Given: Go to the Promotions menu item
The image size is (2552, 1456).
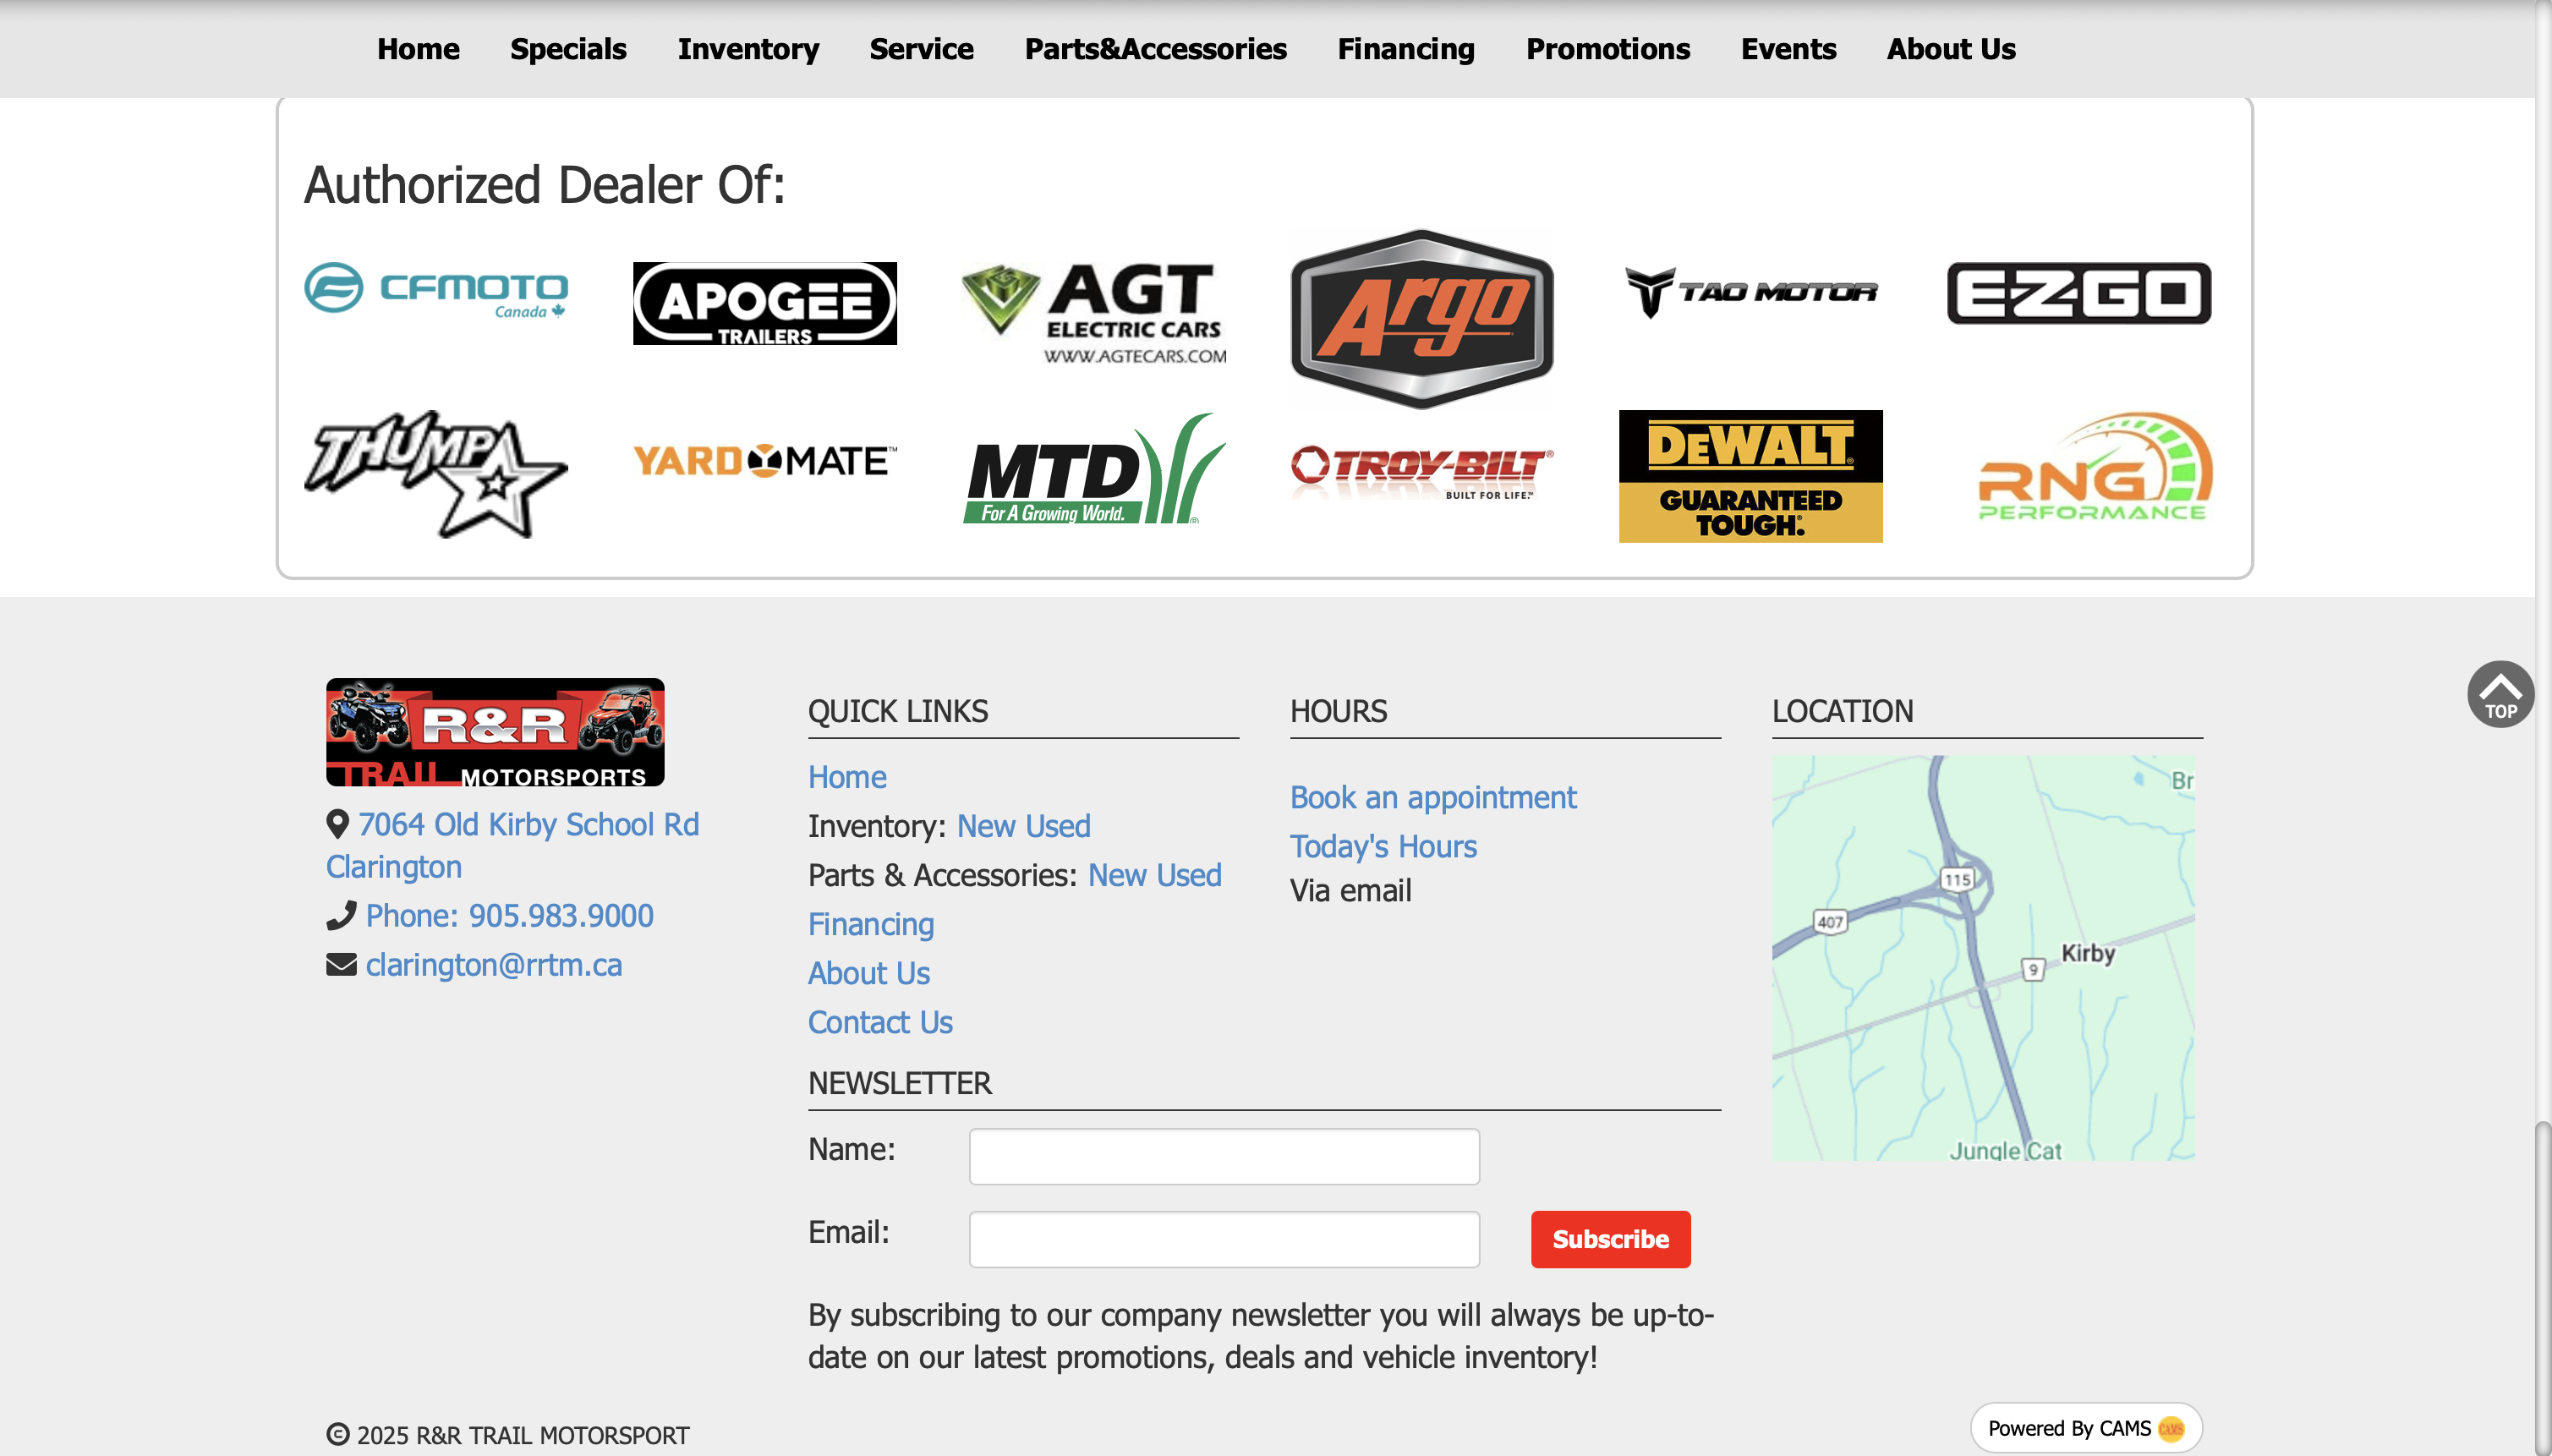Looking at the screenshot, I should (1607, 49).
